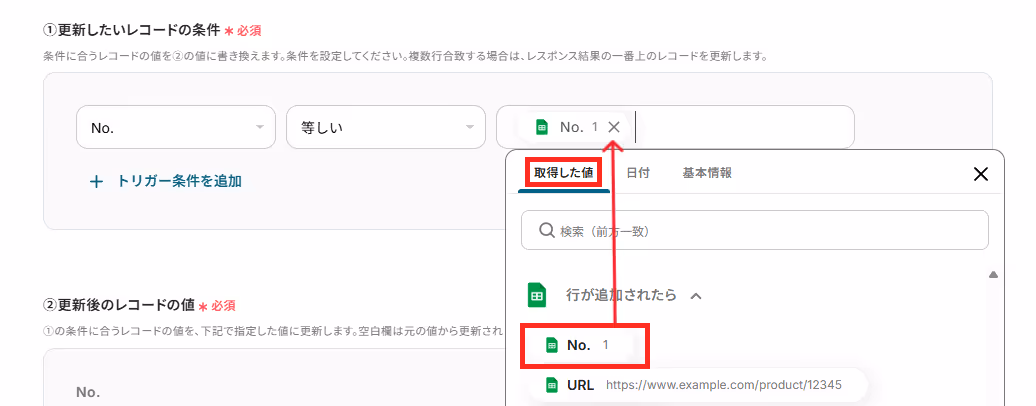This screenshot has width=1036, height=406.
Task: Click the 検索（前方一致） search box
Action: pos(755,230)
